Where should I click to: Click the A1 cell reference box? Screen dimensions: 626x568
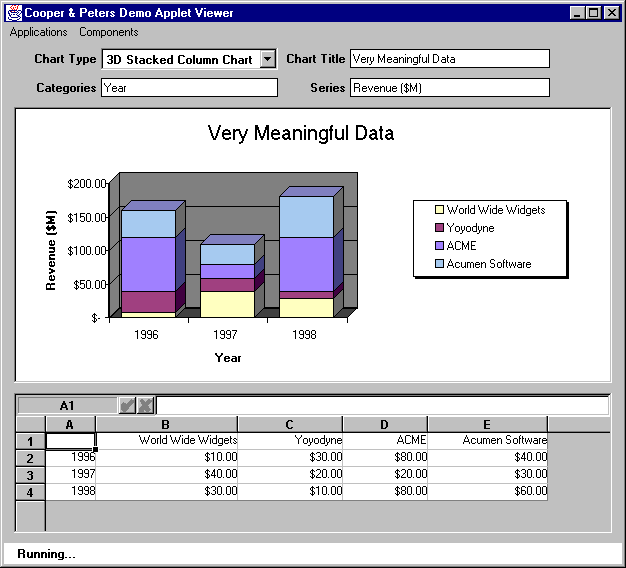coord(67,406)
